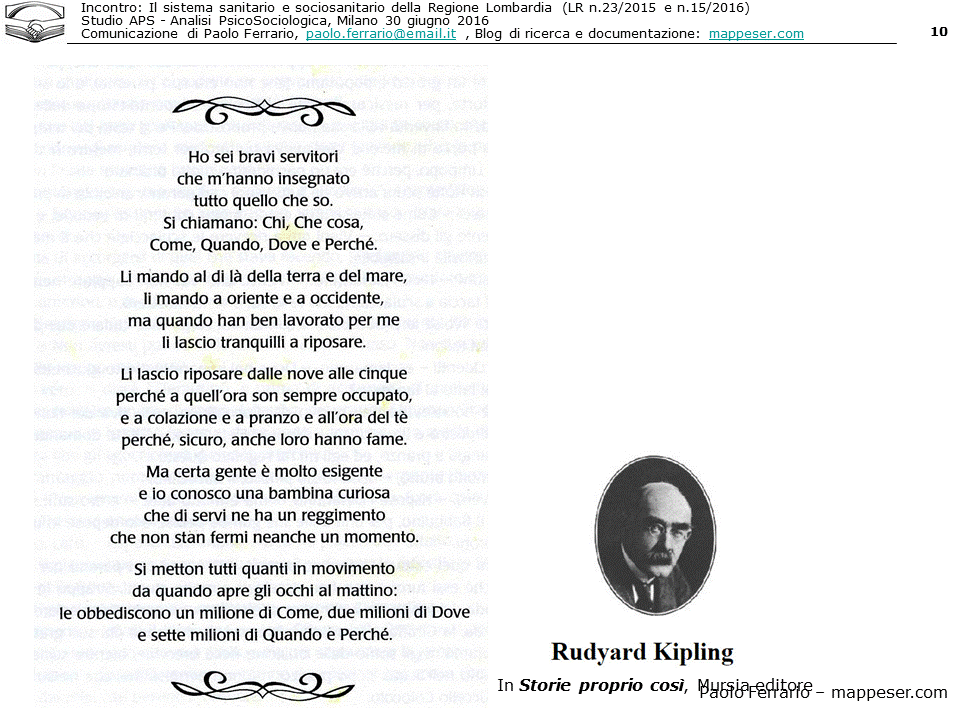Click the line 'Si metton tutti quanti in movimento'
This screenshot has height=720, width=960.
pos(263,569)
